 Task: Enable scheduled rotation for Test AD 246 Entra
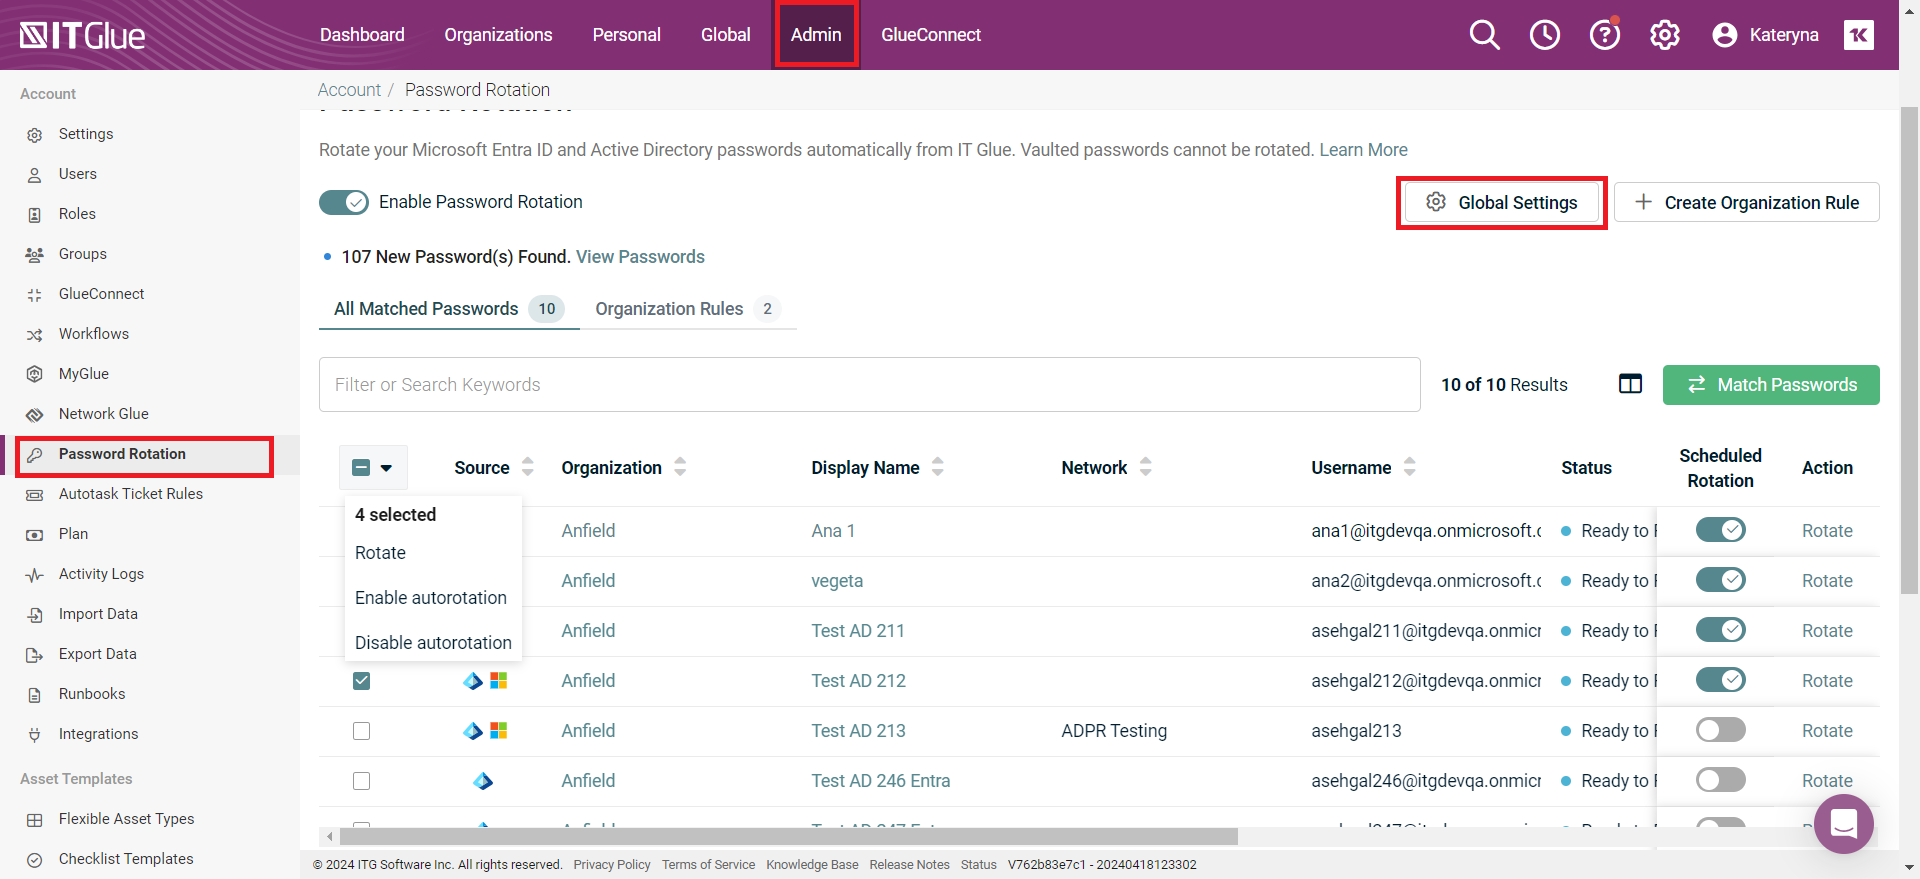pyautogui.click(x=1720, y=780)
